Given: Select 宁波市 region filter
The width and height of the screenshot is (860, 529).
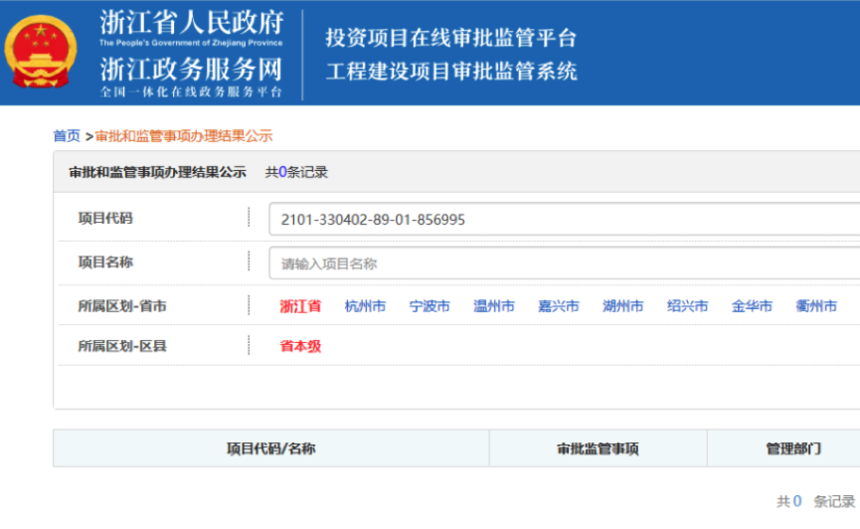Looking at the screenshot, I should [x=429, y=306].
